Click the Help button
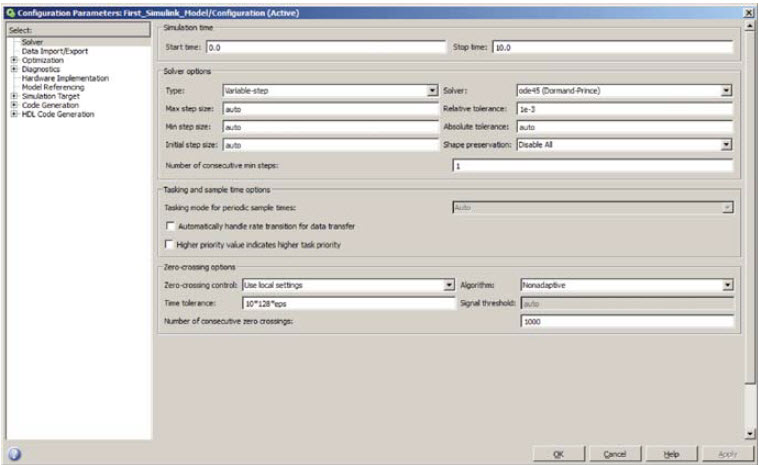Image resolution: width=759 pixels, height=465 pixels. point(671,454)
